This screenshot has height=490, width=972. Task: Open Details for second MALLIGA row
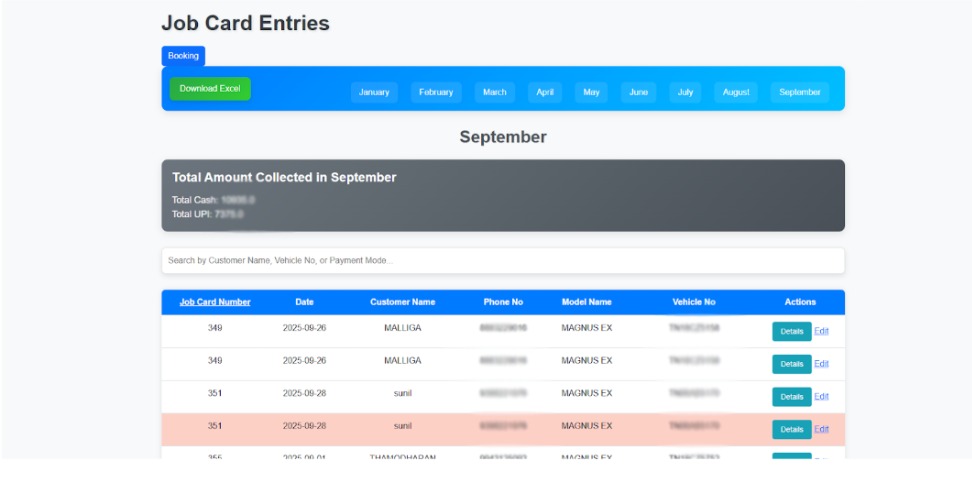[791, 364]
